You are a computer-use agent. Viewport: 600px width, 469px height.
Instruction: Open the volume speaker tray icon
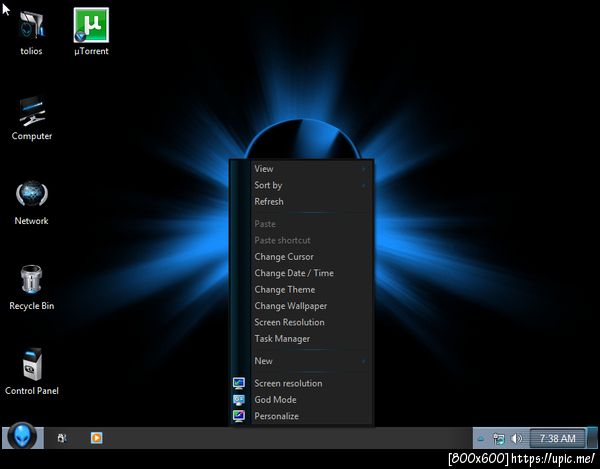tap(517, 438)
